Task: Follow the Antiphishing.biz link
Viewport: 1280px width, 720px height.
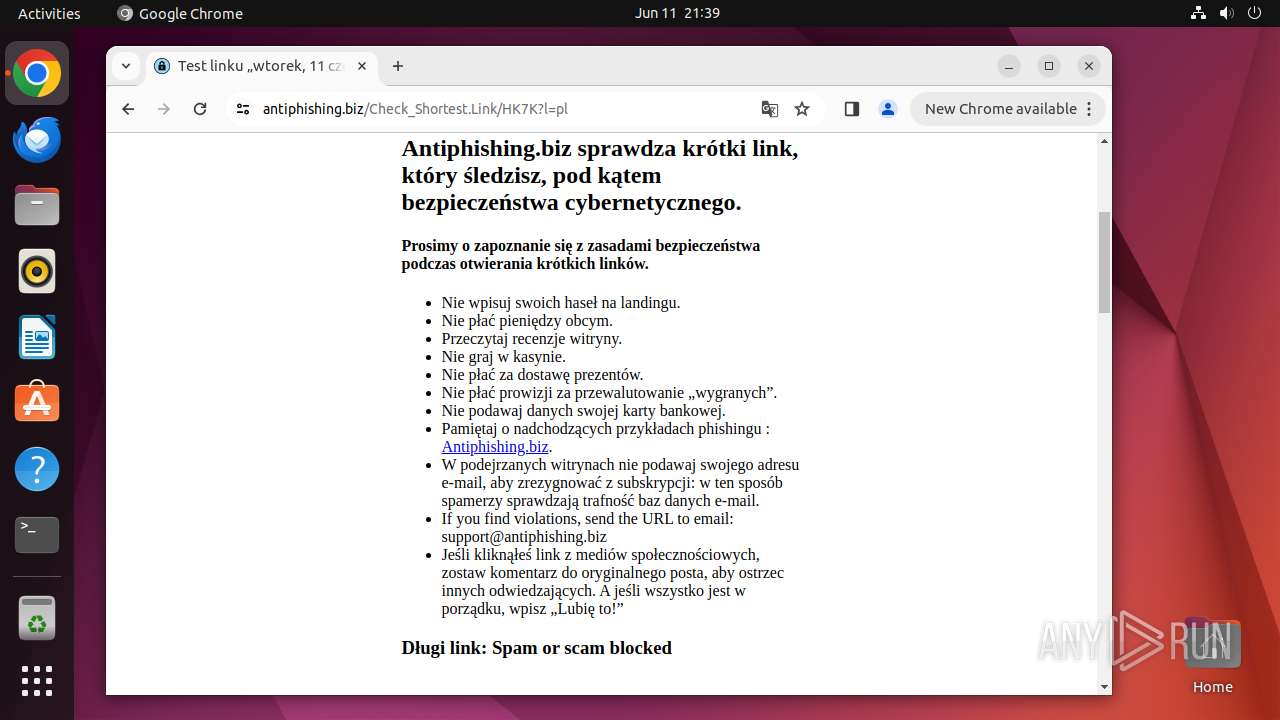Action: point(495,447)
